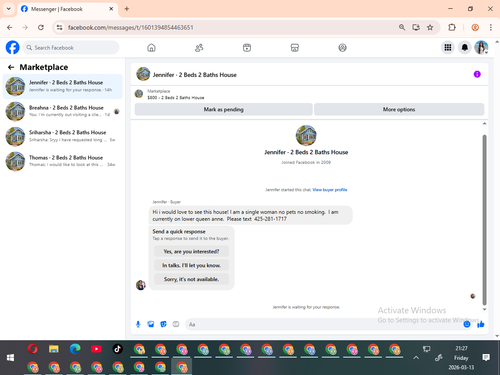Click More options button

tap(399, 109)
